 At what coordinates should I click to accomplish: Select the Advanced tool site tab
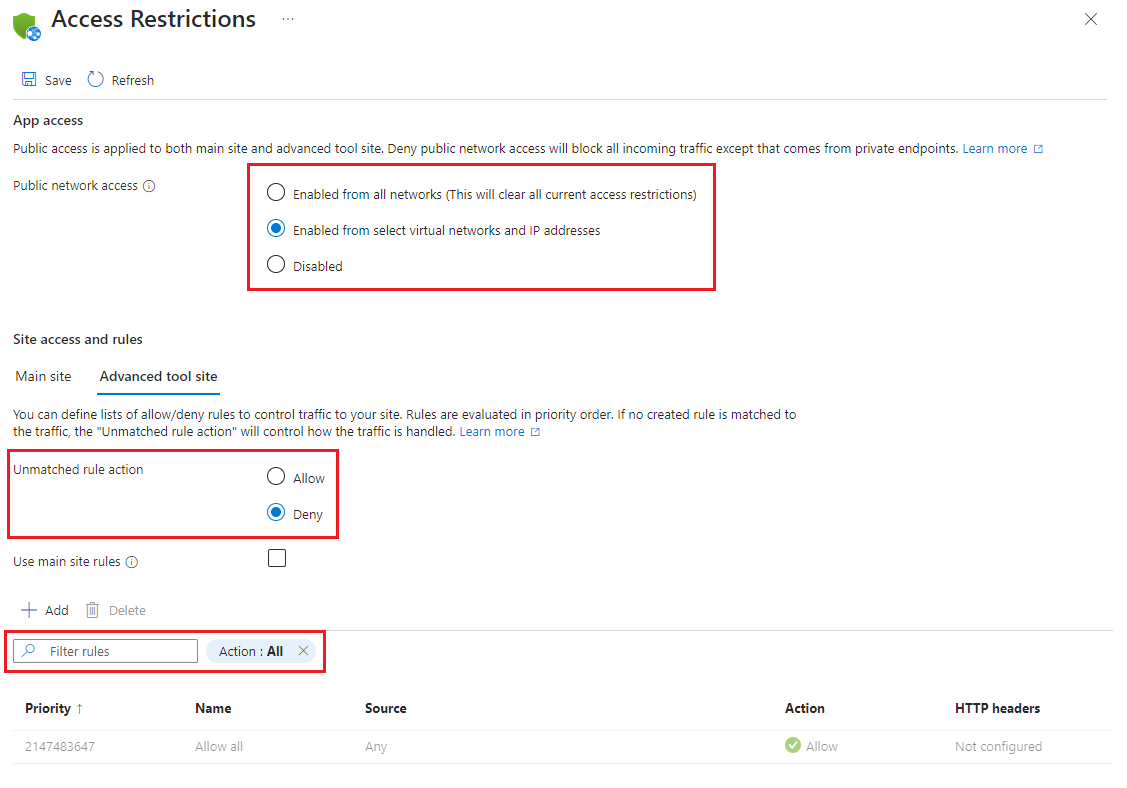[158, 376]
